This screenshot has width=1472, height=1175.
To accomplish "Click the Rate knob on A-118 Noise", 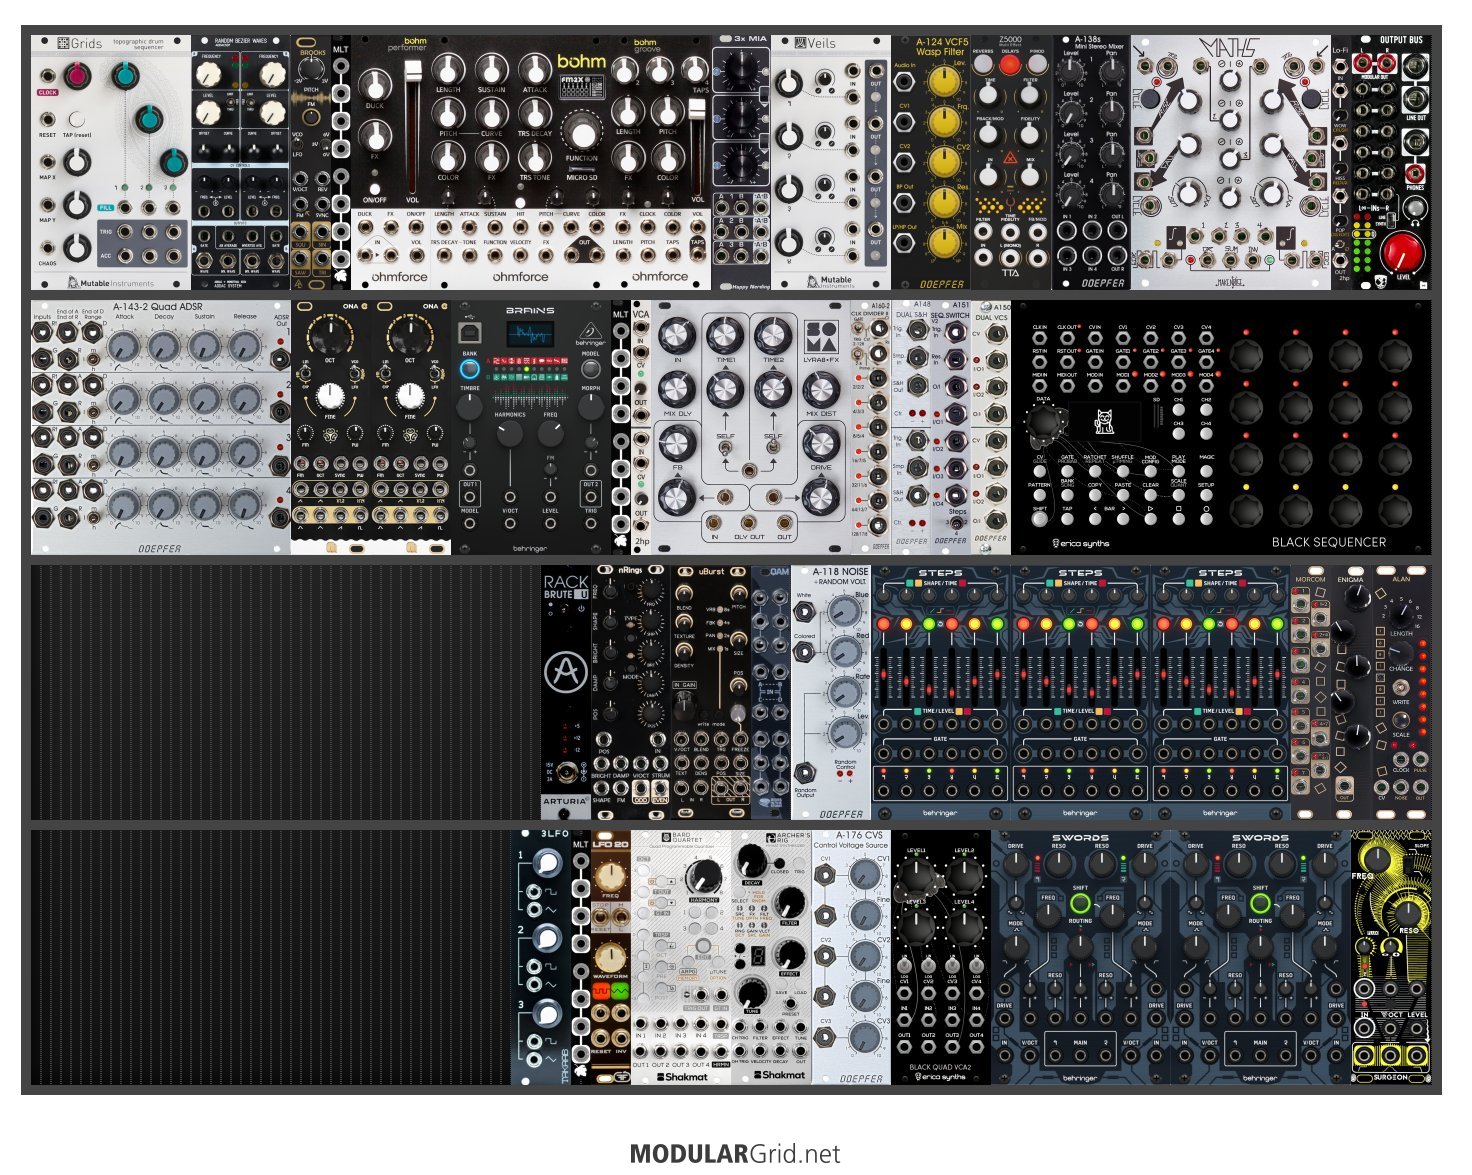I will click(845, 693).
